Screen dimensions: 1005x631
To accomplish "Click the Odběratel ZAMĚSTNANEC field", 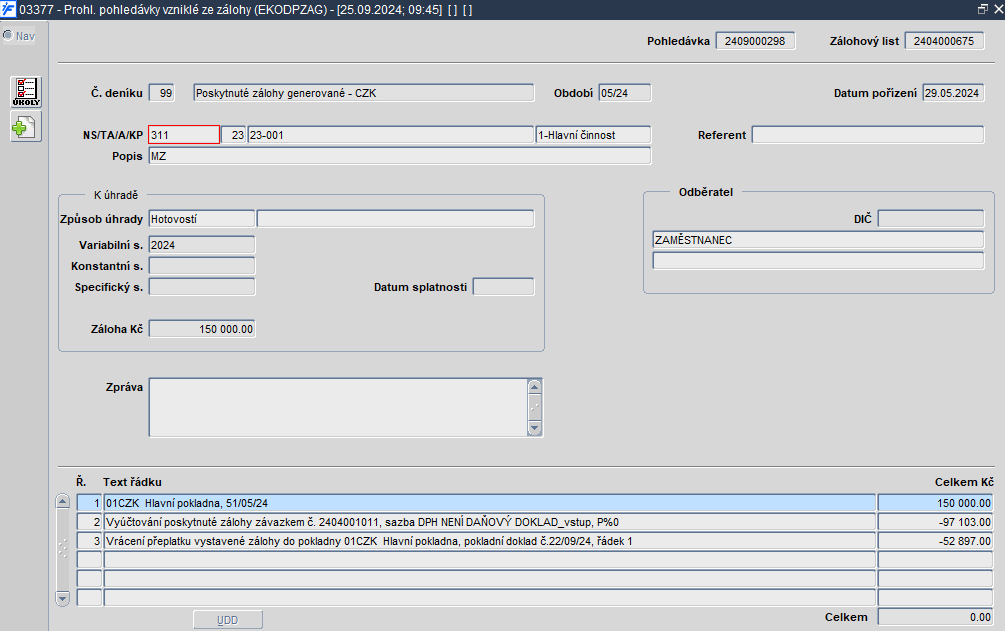I will point(818,240).
